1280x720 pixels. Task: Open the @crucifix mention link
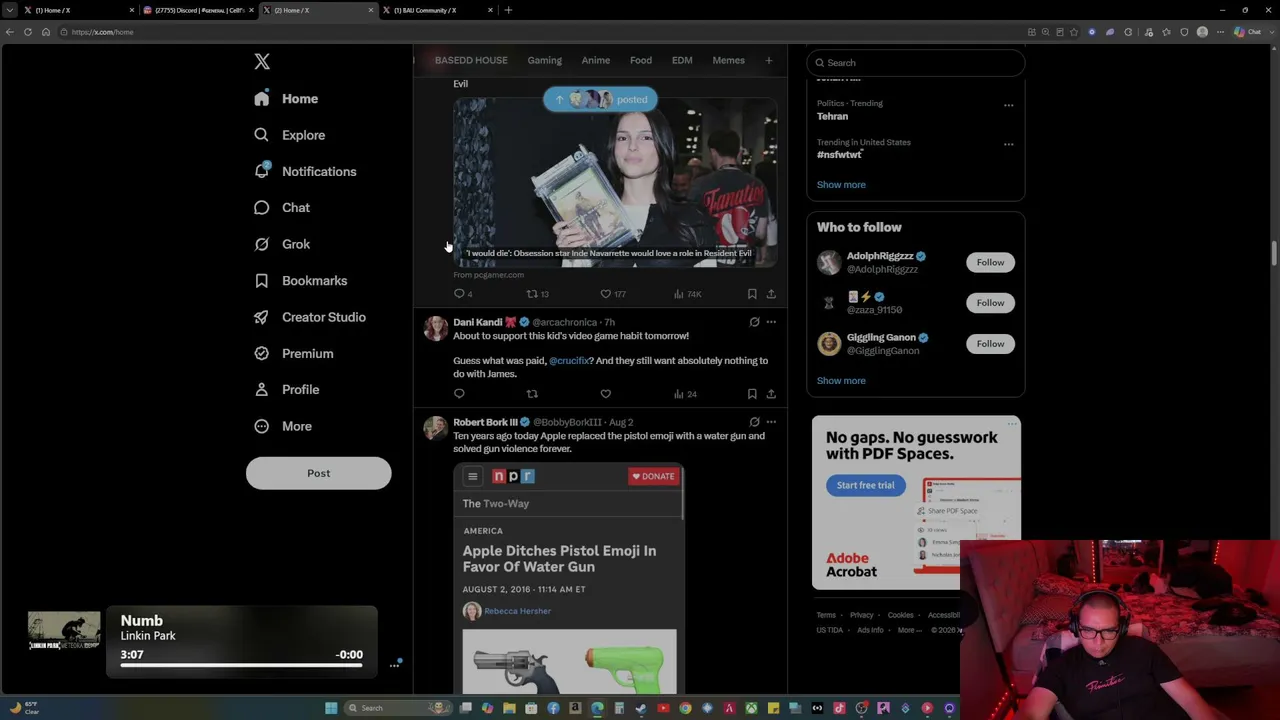pyautogui.click(x=569, y=361)
